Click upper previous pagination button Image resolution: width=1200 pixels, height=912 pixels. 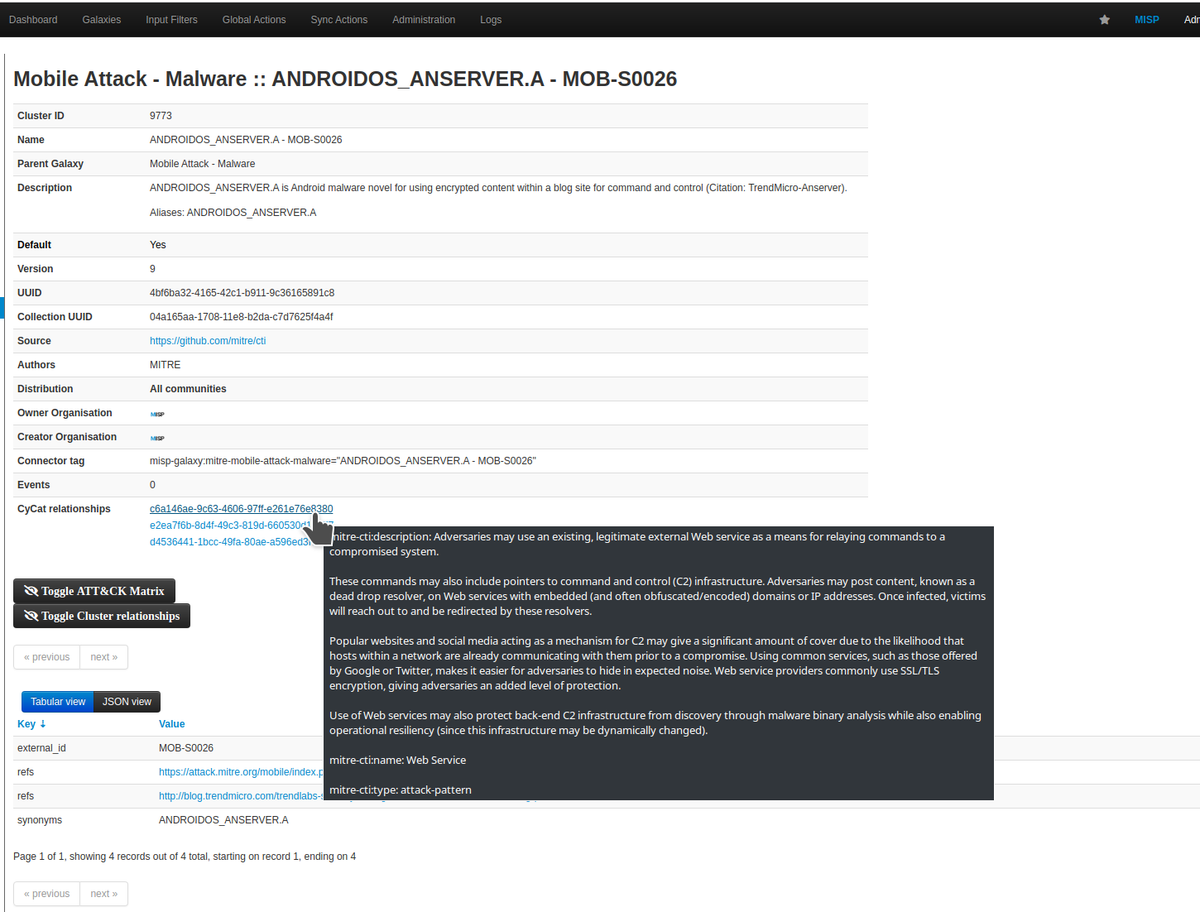(x=47, y=657)
